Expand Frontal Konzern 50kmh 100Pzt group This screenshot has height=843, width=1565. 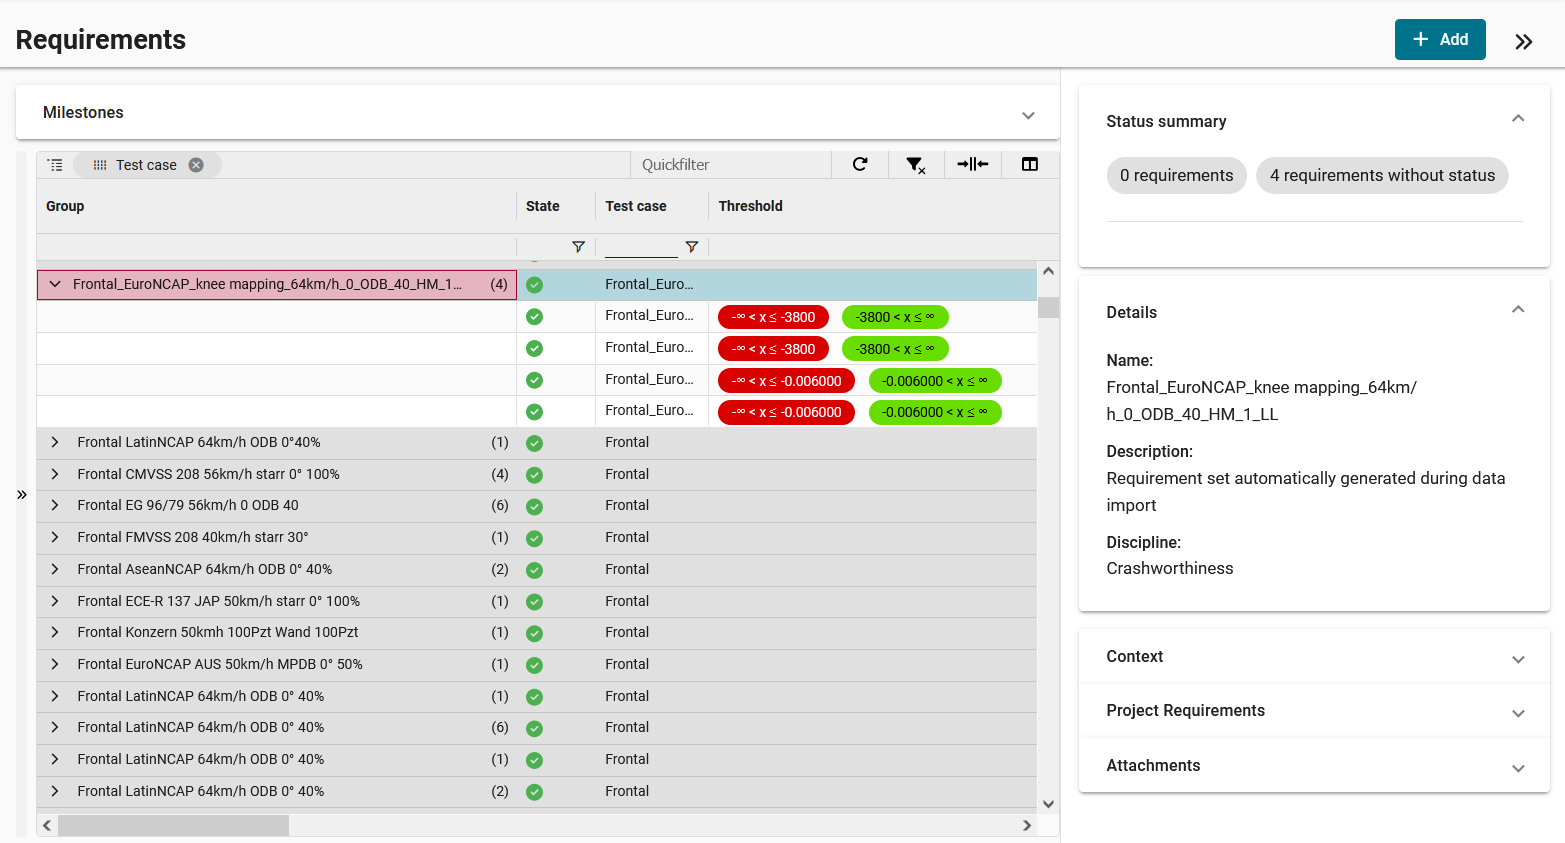coord(55,632)
